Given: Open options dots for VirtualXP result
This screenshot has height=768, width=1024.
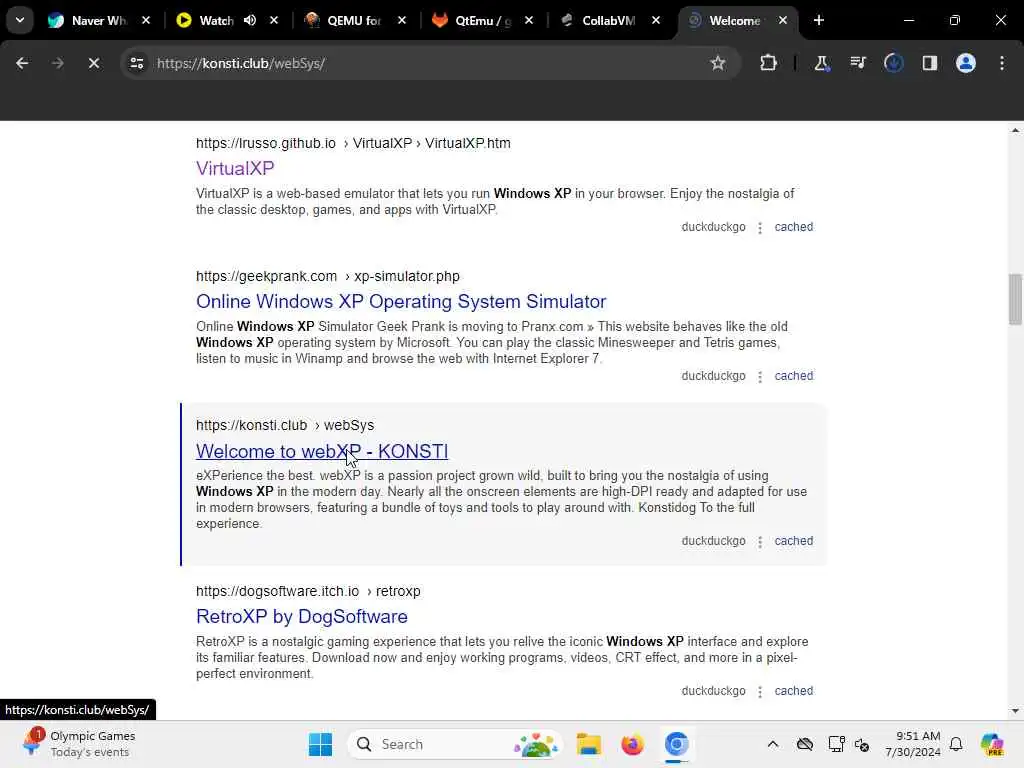Looking at the screenshot, I should pos(760,228).
